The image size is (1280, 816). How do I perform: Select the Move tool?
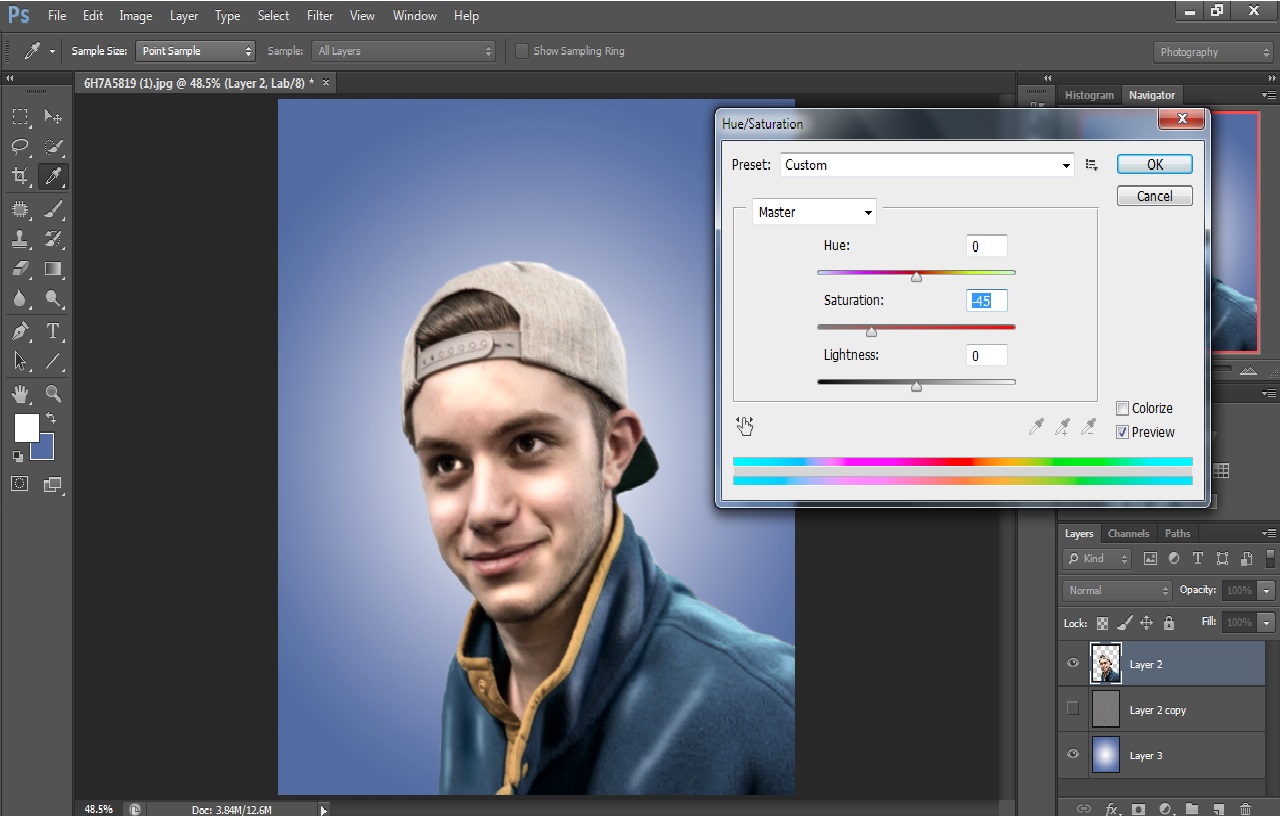click(53, 117)
